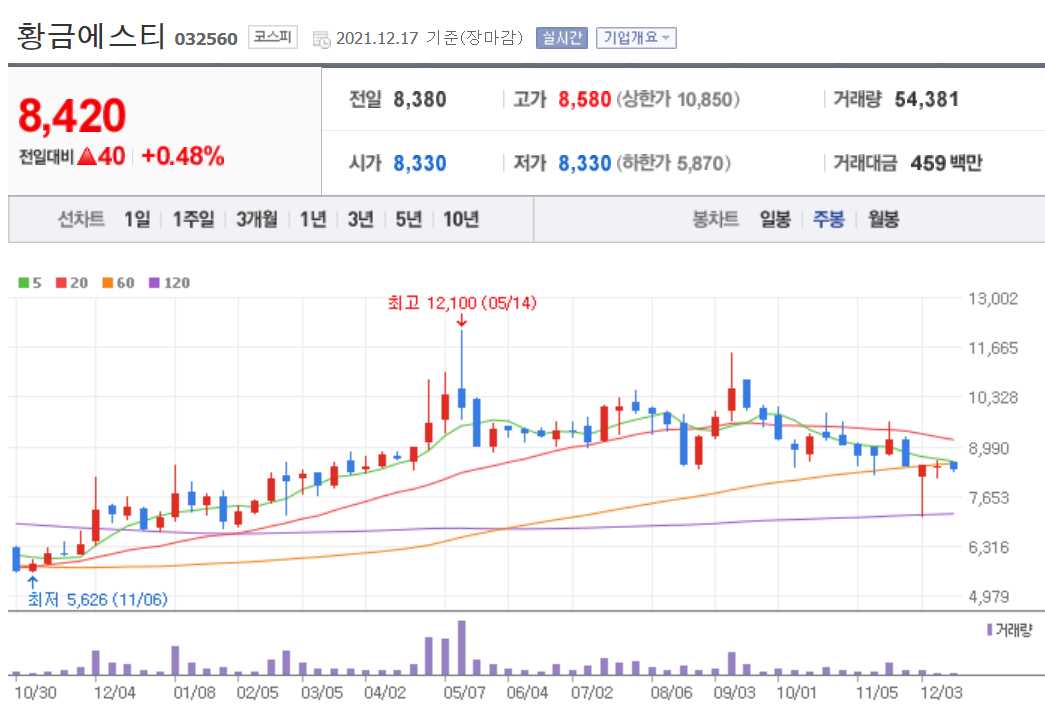
Task: Click the 최고 12,100 peak arrow marker
Action: (x=461, y=320)
